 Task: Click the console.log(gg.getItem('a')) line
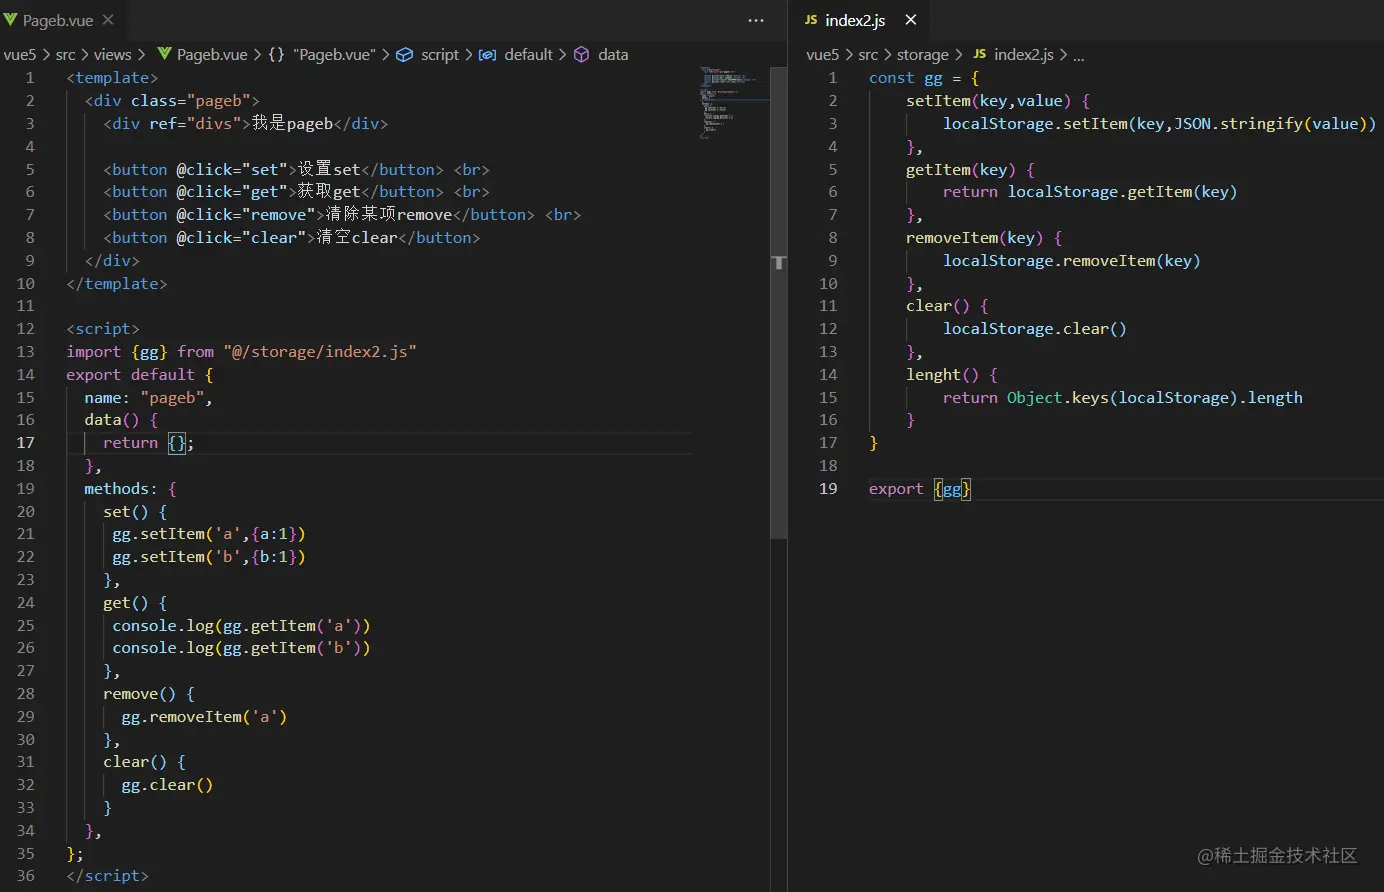pos(241,626)
